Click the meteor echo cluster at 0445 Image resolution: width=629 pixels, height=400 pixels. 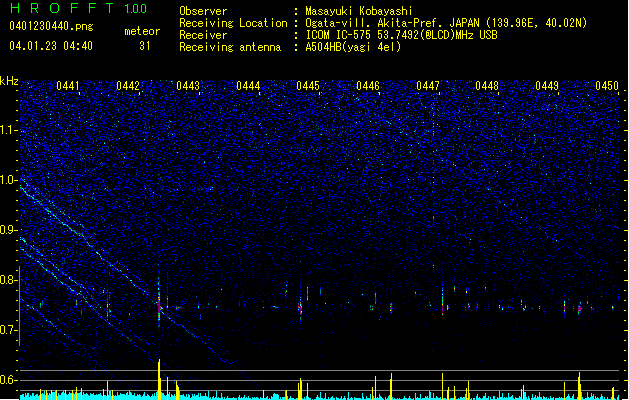point(300,309)
